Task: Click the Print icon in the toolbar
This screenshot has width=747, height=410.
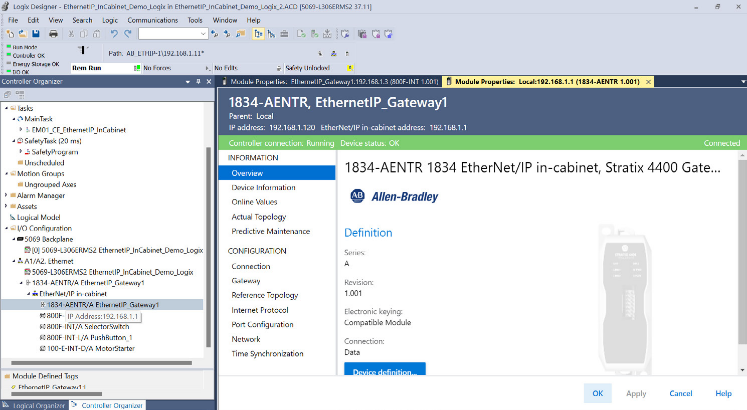Action: 53,34
